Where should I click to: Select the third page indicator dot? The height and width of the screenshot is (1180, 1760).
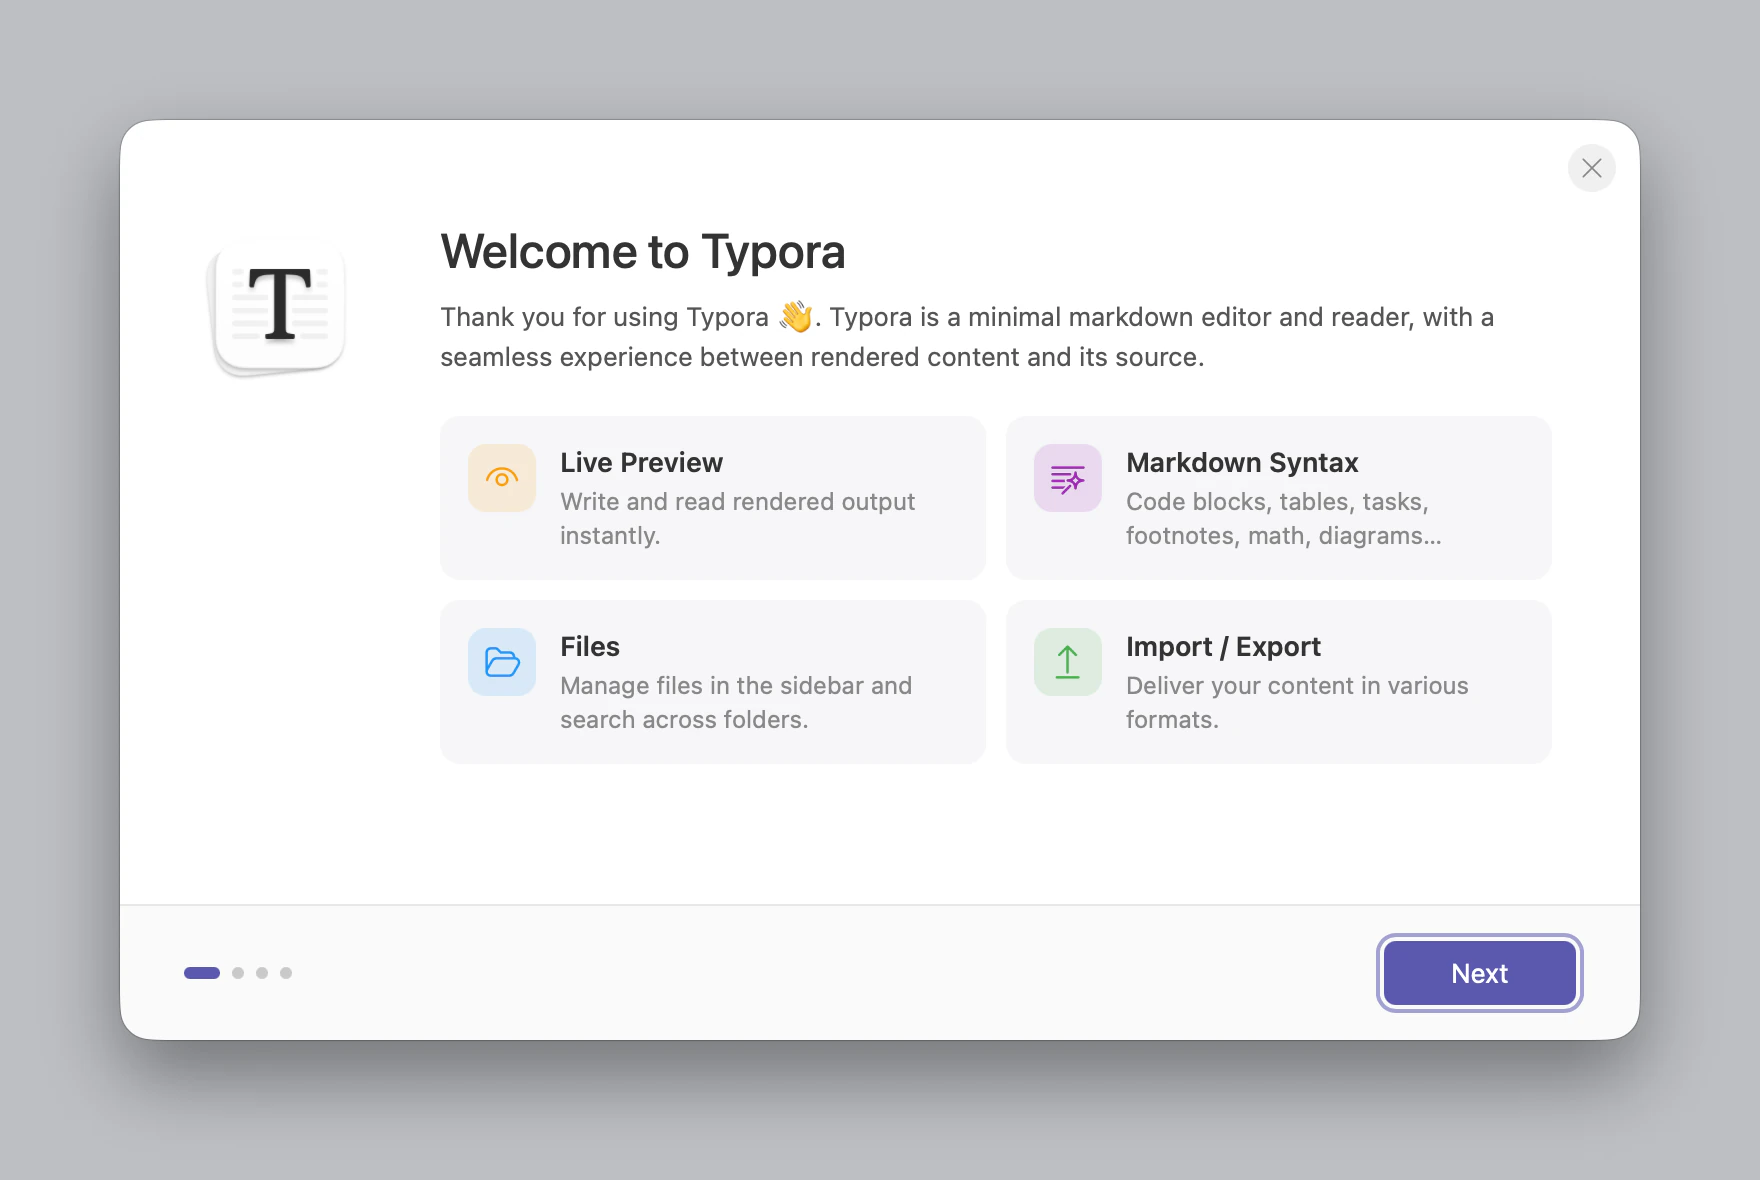click(262, 973)
